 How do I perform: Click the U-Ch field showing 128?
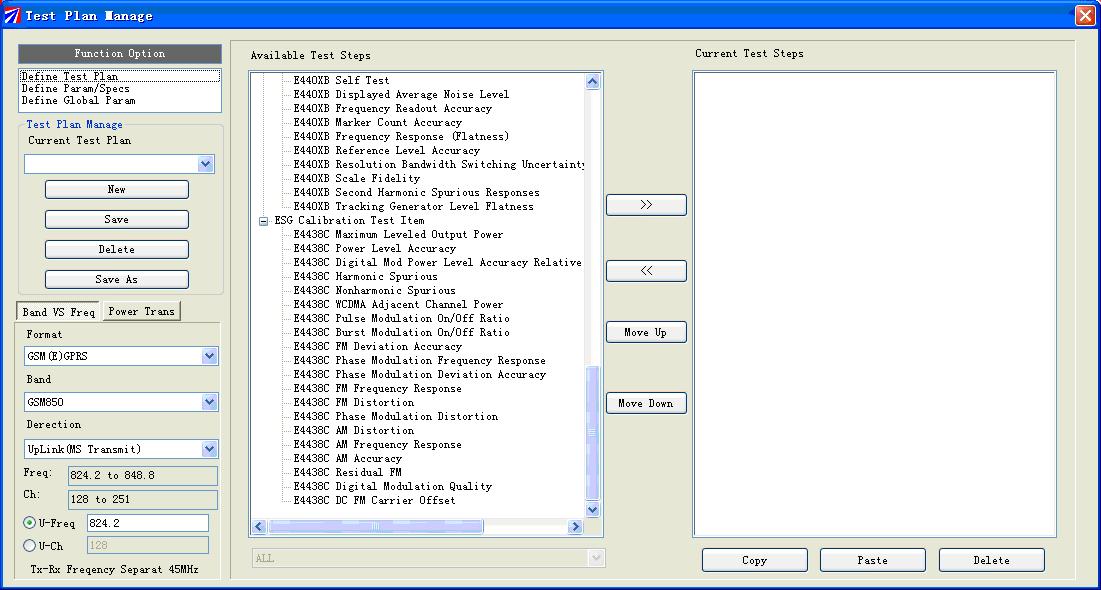pyautogui.click(x=147, y=545)
